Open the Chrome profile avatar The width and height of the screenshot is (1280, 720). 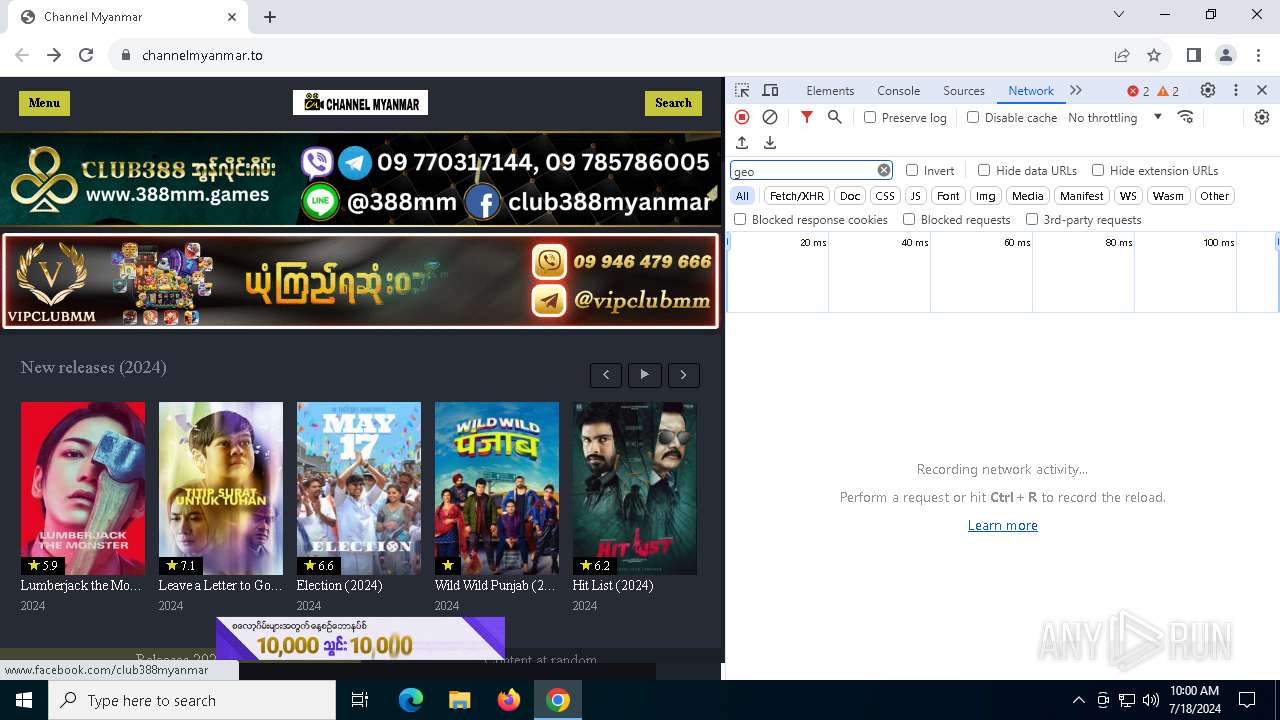click(x=1226, y=55)
